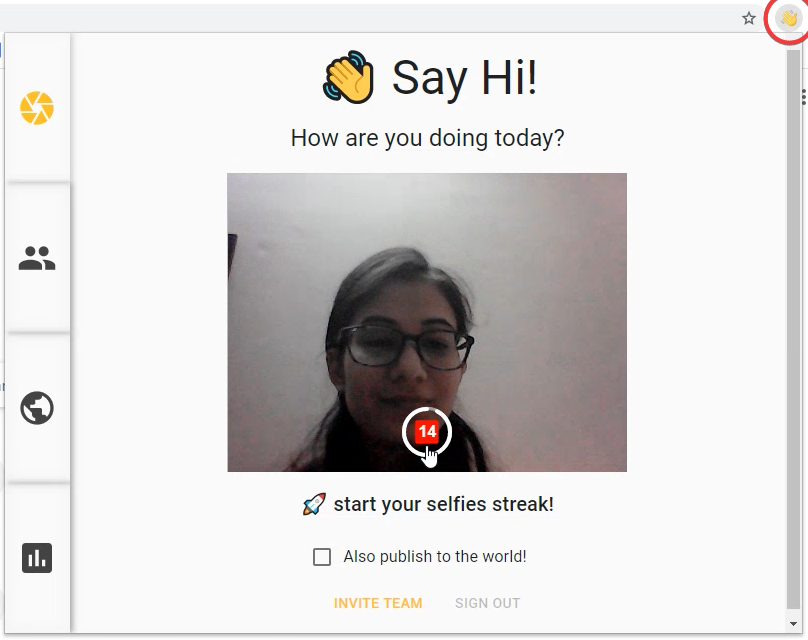Click the scrollbar down arrow

[x=794, y=624]
